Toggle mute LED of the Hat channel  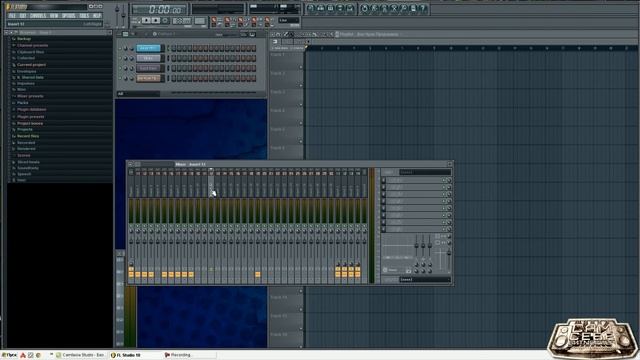[x=120, y=68]
